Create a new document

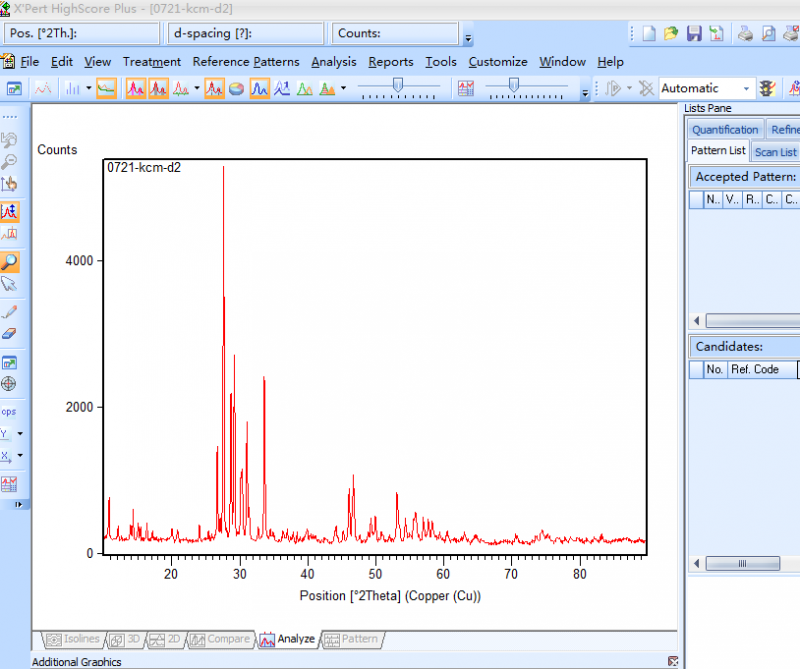click(650, 33)
